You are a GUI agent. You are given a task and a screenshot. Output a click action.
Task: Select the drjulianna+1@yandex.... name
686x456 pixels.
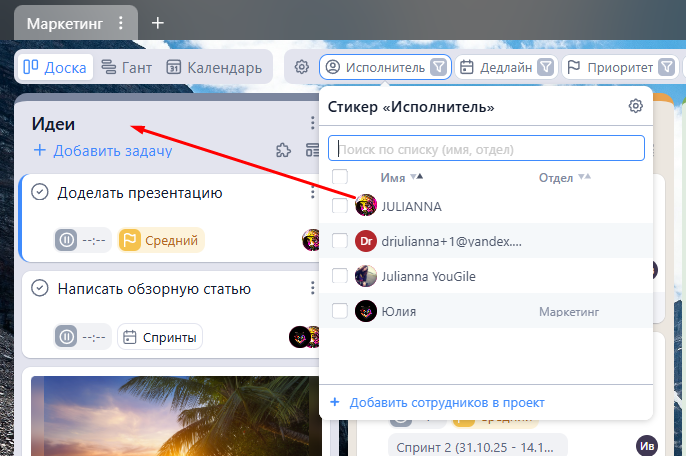[451, 241]
